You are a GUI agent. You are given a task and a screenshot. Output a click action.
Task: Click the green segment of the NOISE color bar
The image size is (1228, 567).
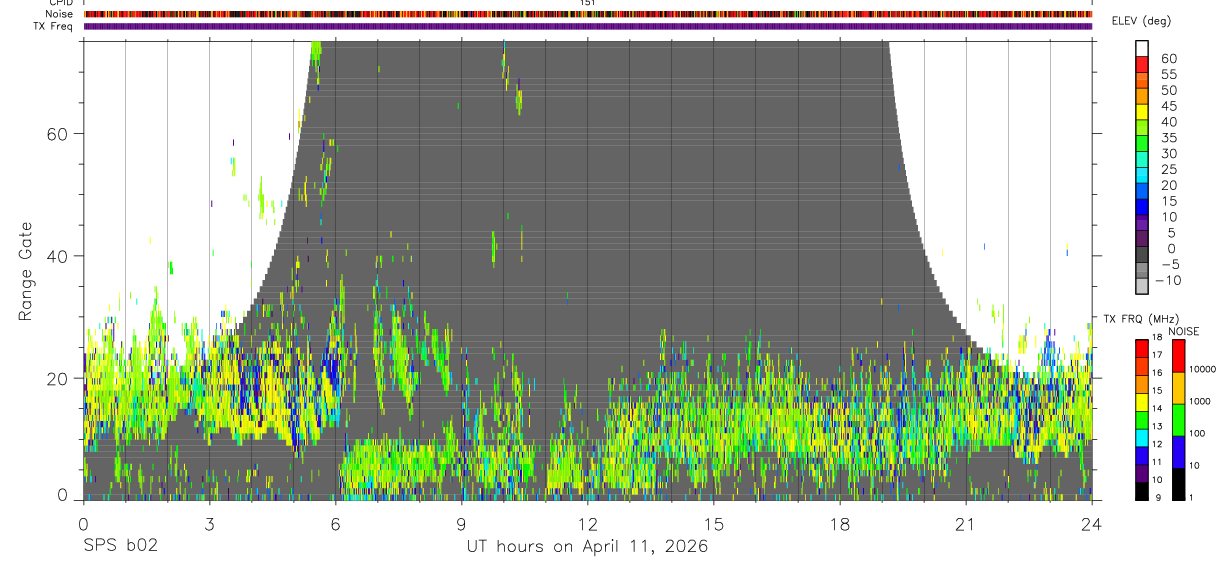[1179, 420]
